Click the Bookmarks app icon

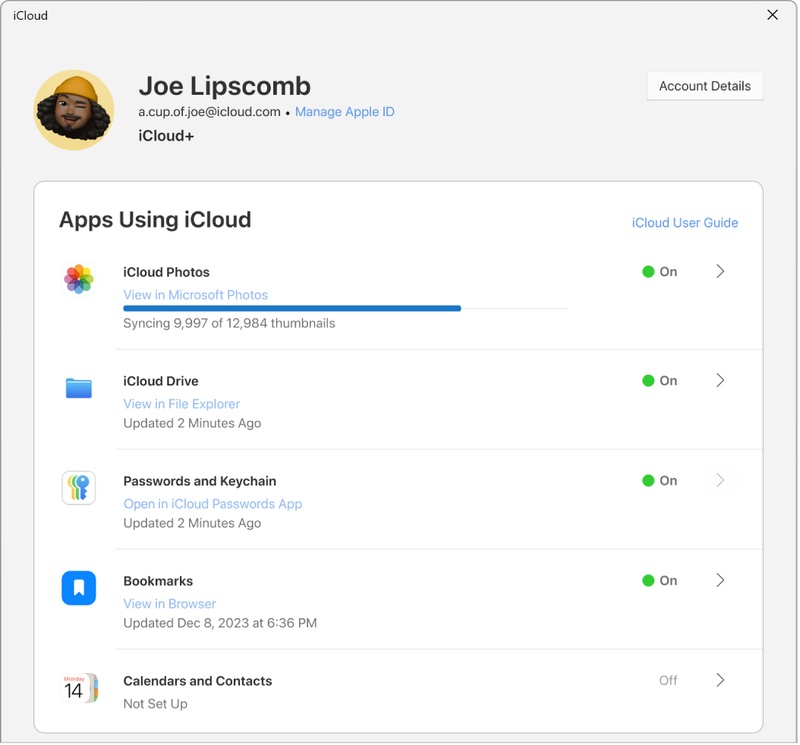click(x=78, y=589)
